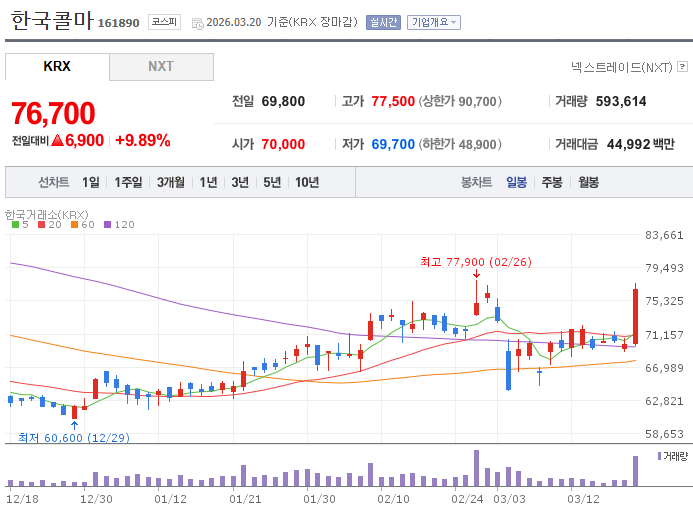Click the stock name 한국콜마
Viewport: 693px width, 511px height.
[x=52, y=20]
